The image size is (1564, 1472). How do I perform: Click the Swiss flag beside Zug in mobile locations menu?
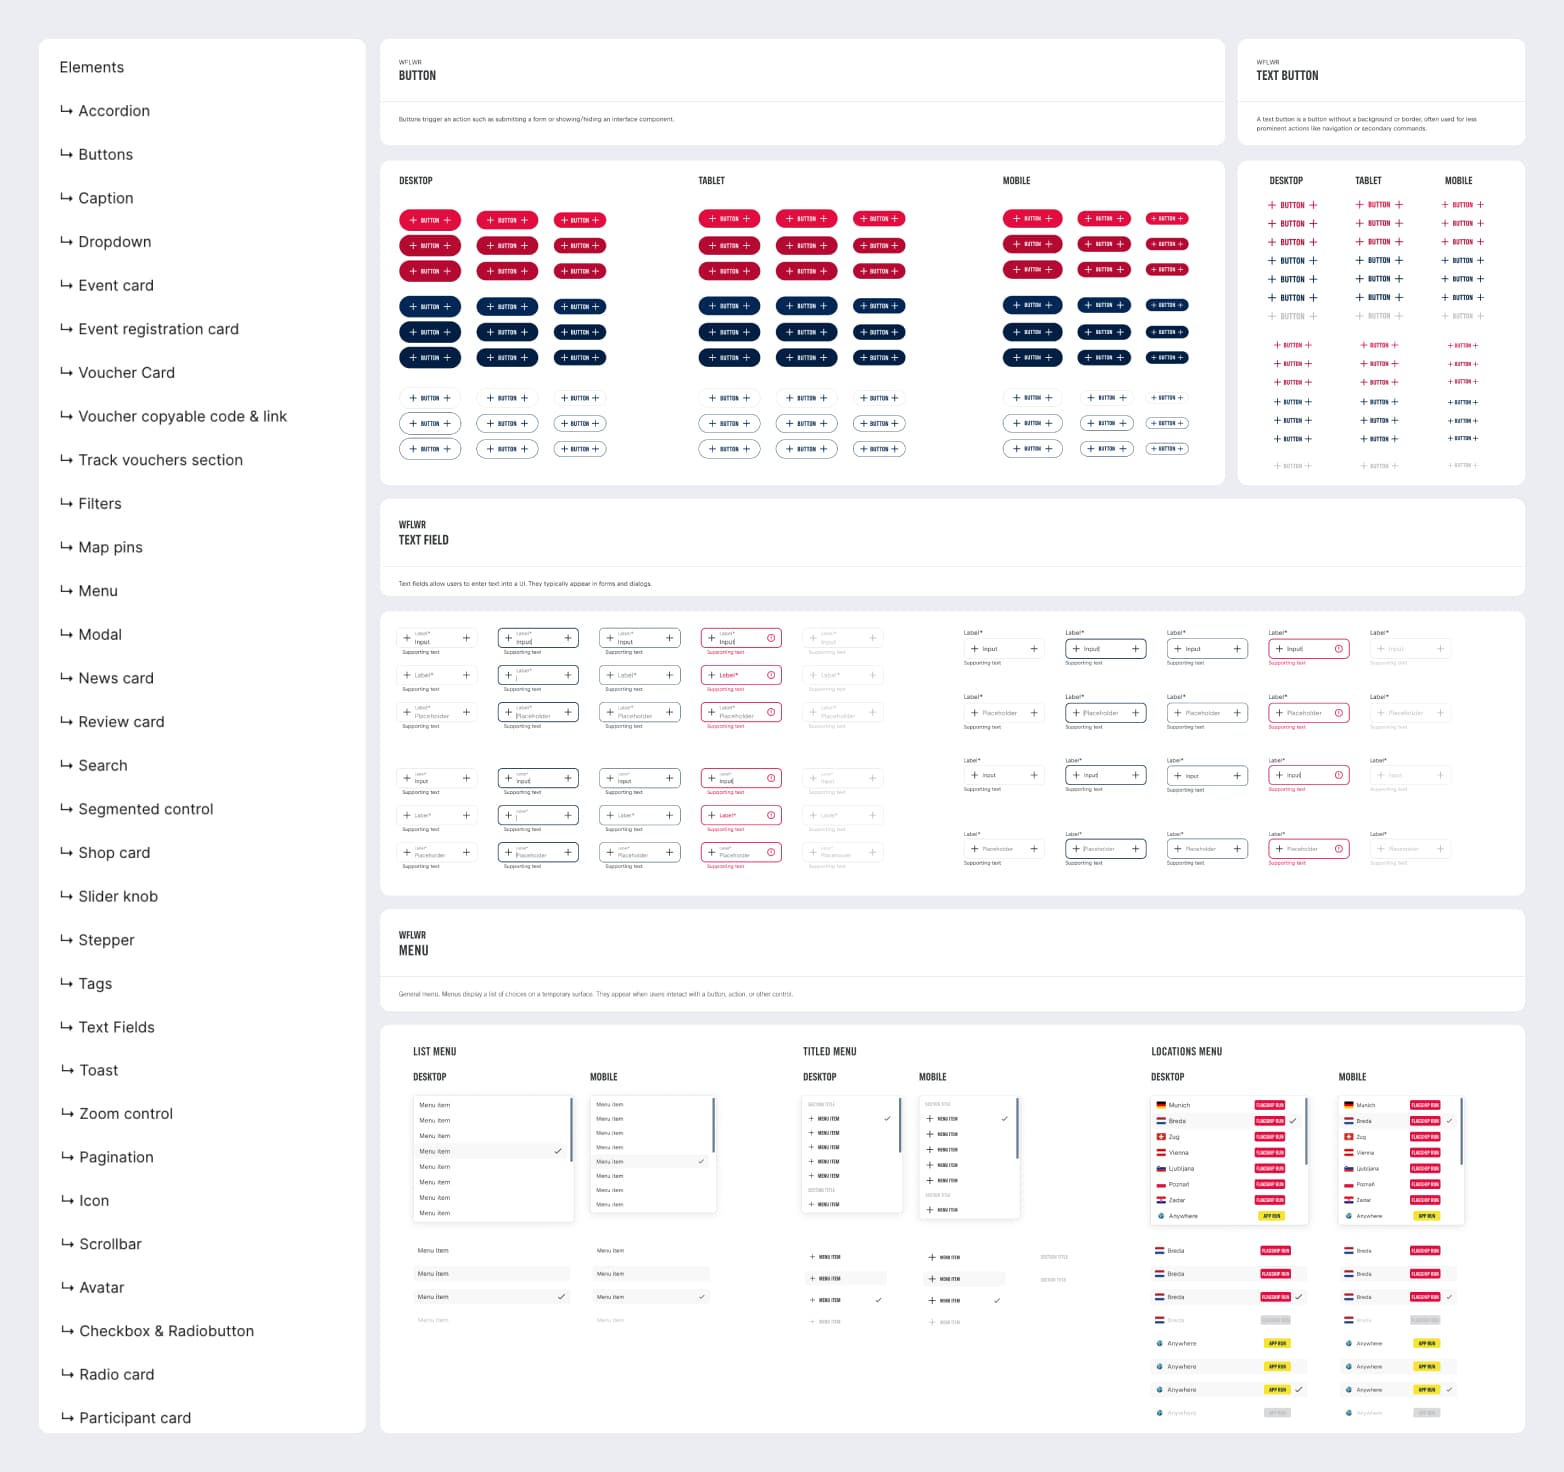[1349, 1137]
